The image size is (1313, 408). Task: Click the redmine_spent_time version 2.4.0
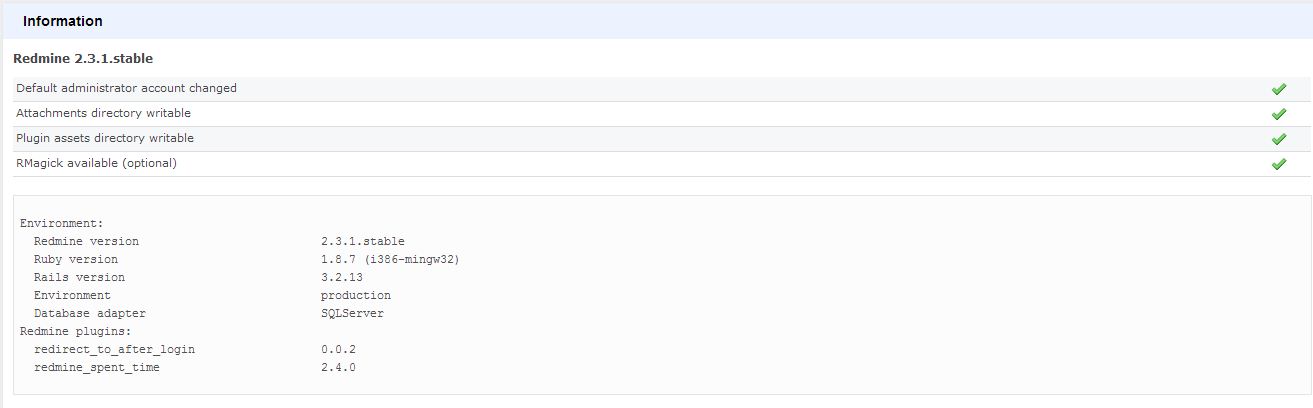click(x=338, y=368)
